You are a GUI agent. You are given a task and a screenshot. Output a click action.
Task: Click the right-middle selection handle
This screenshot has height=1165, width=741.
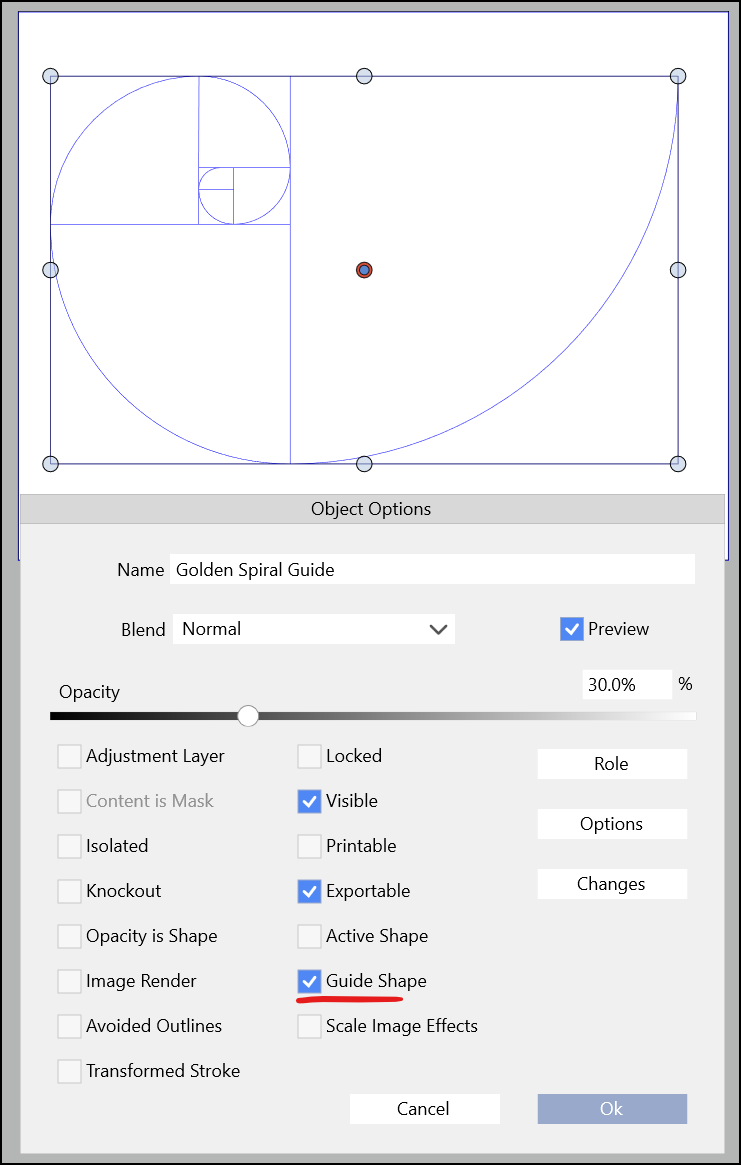678,270
